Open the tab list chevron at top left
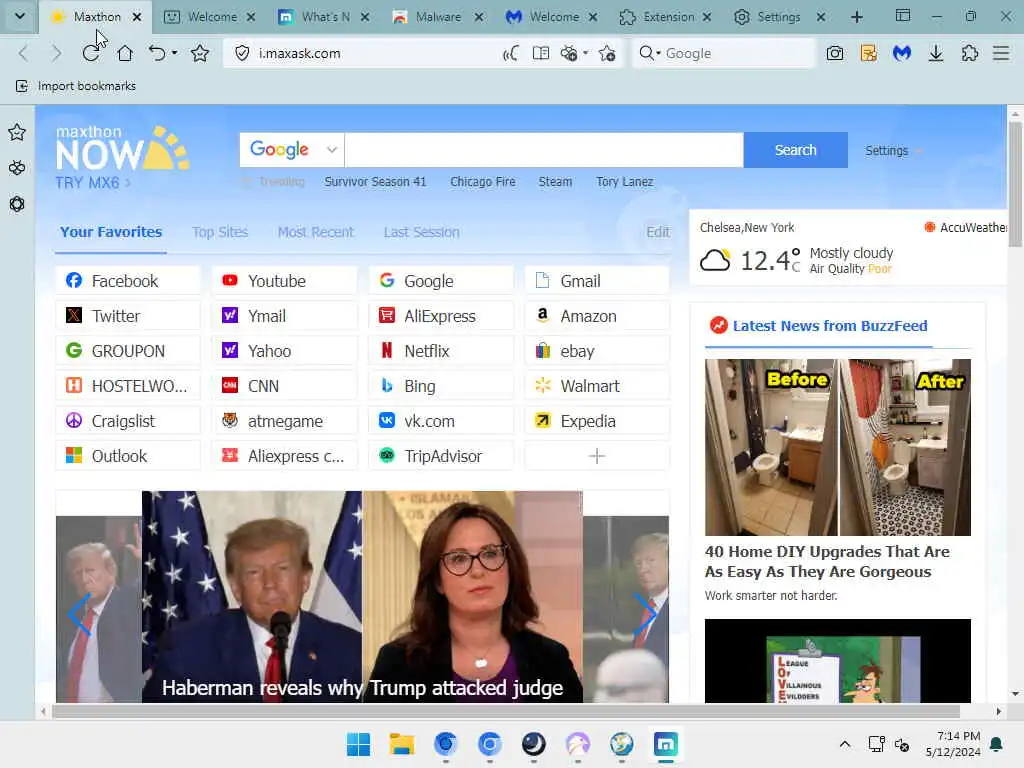The width and height of the screenshot is (1024, 768). (x=20, y=16)
